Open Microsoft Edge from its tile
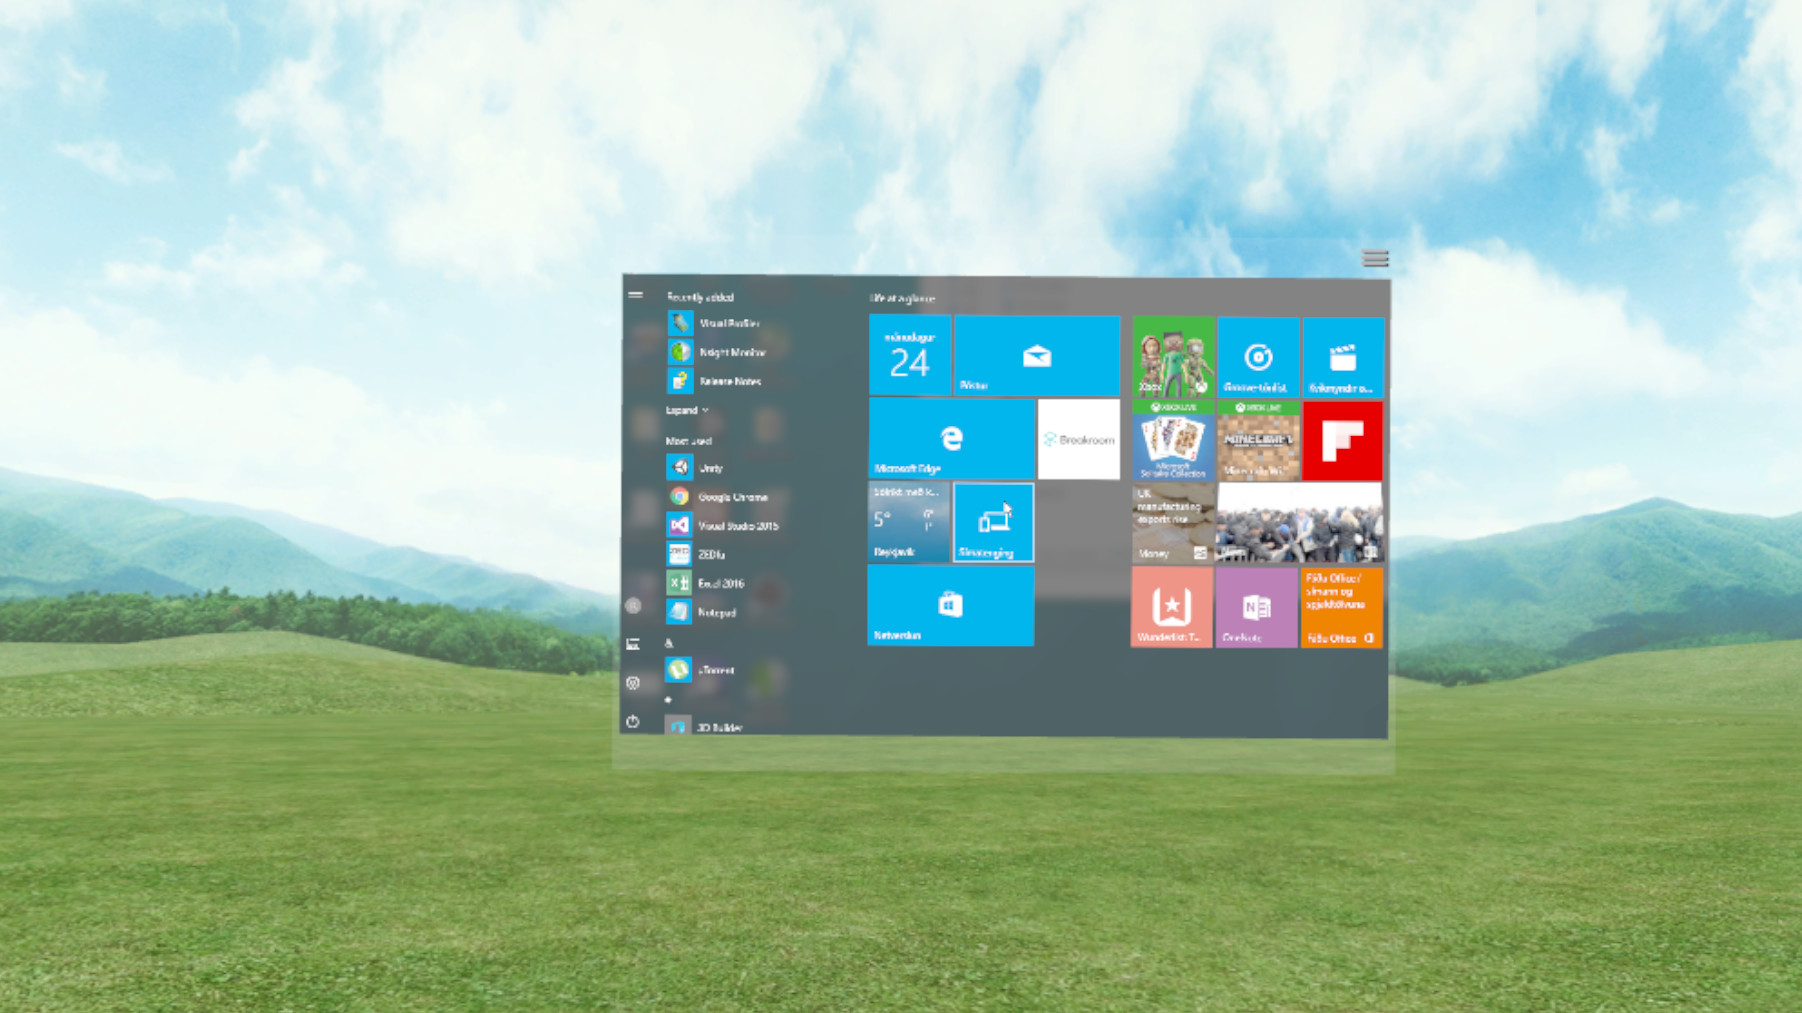This screenshot has width=1802, height=1013. [x=951, y=439]
